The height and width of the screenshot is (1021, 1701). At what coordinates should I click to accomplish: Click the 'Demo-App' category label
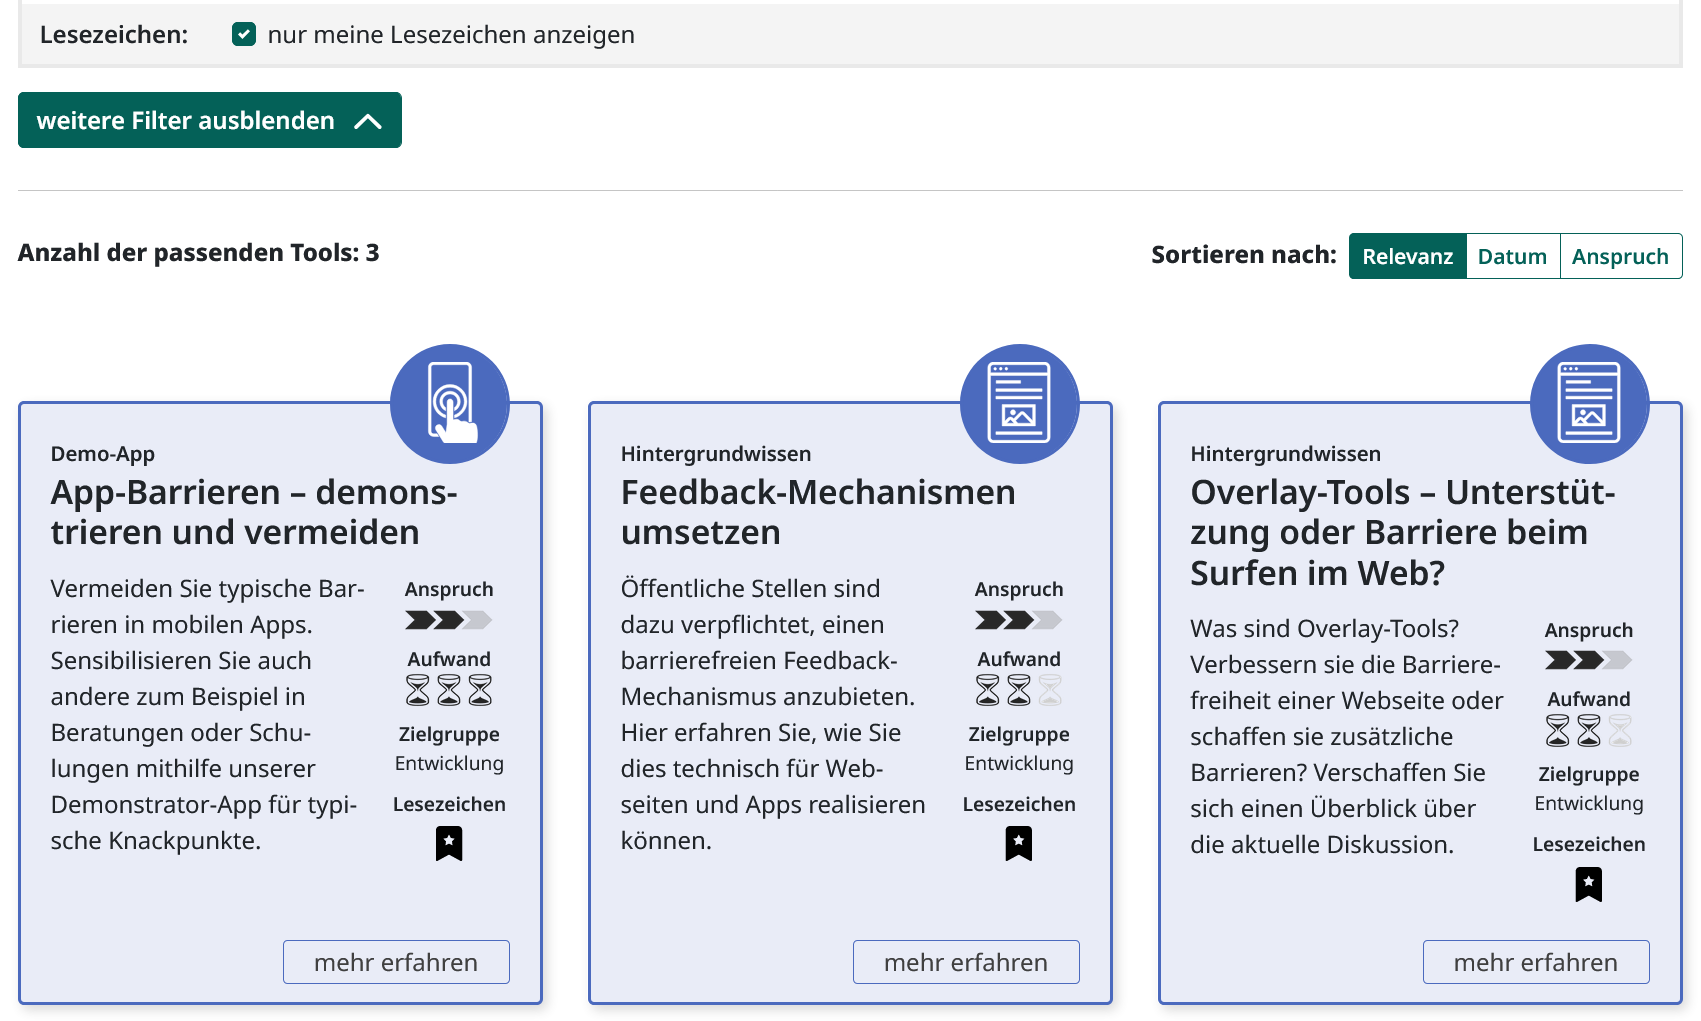pos(103,454)
